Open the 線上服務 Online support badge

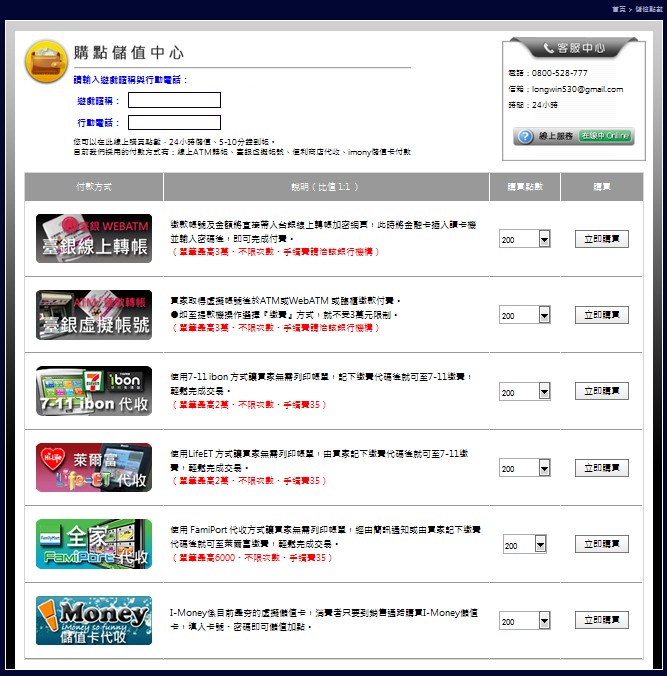[574, 136]
